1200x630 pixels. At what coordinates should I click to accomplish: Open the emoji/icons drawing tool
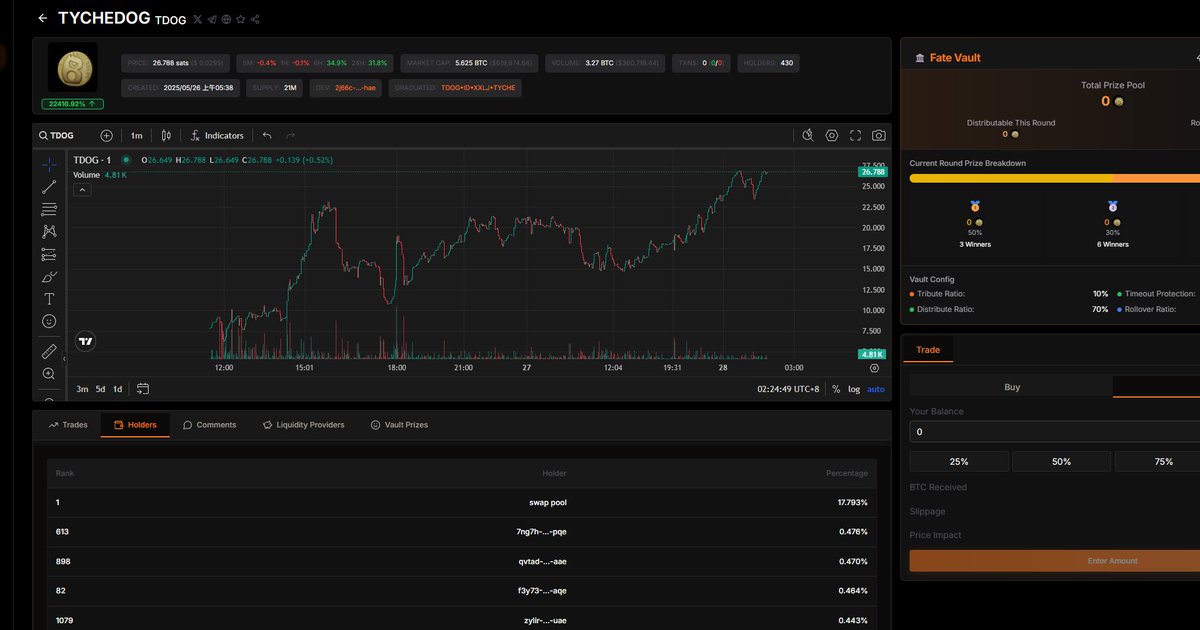pyautogui.click(x=49, y=322)
